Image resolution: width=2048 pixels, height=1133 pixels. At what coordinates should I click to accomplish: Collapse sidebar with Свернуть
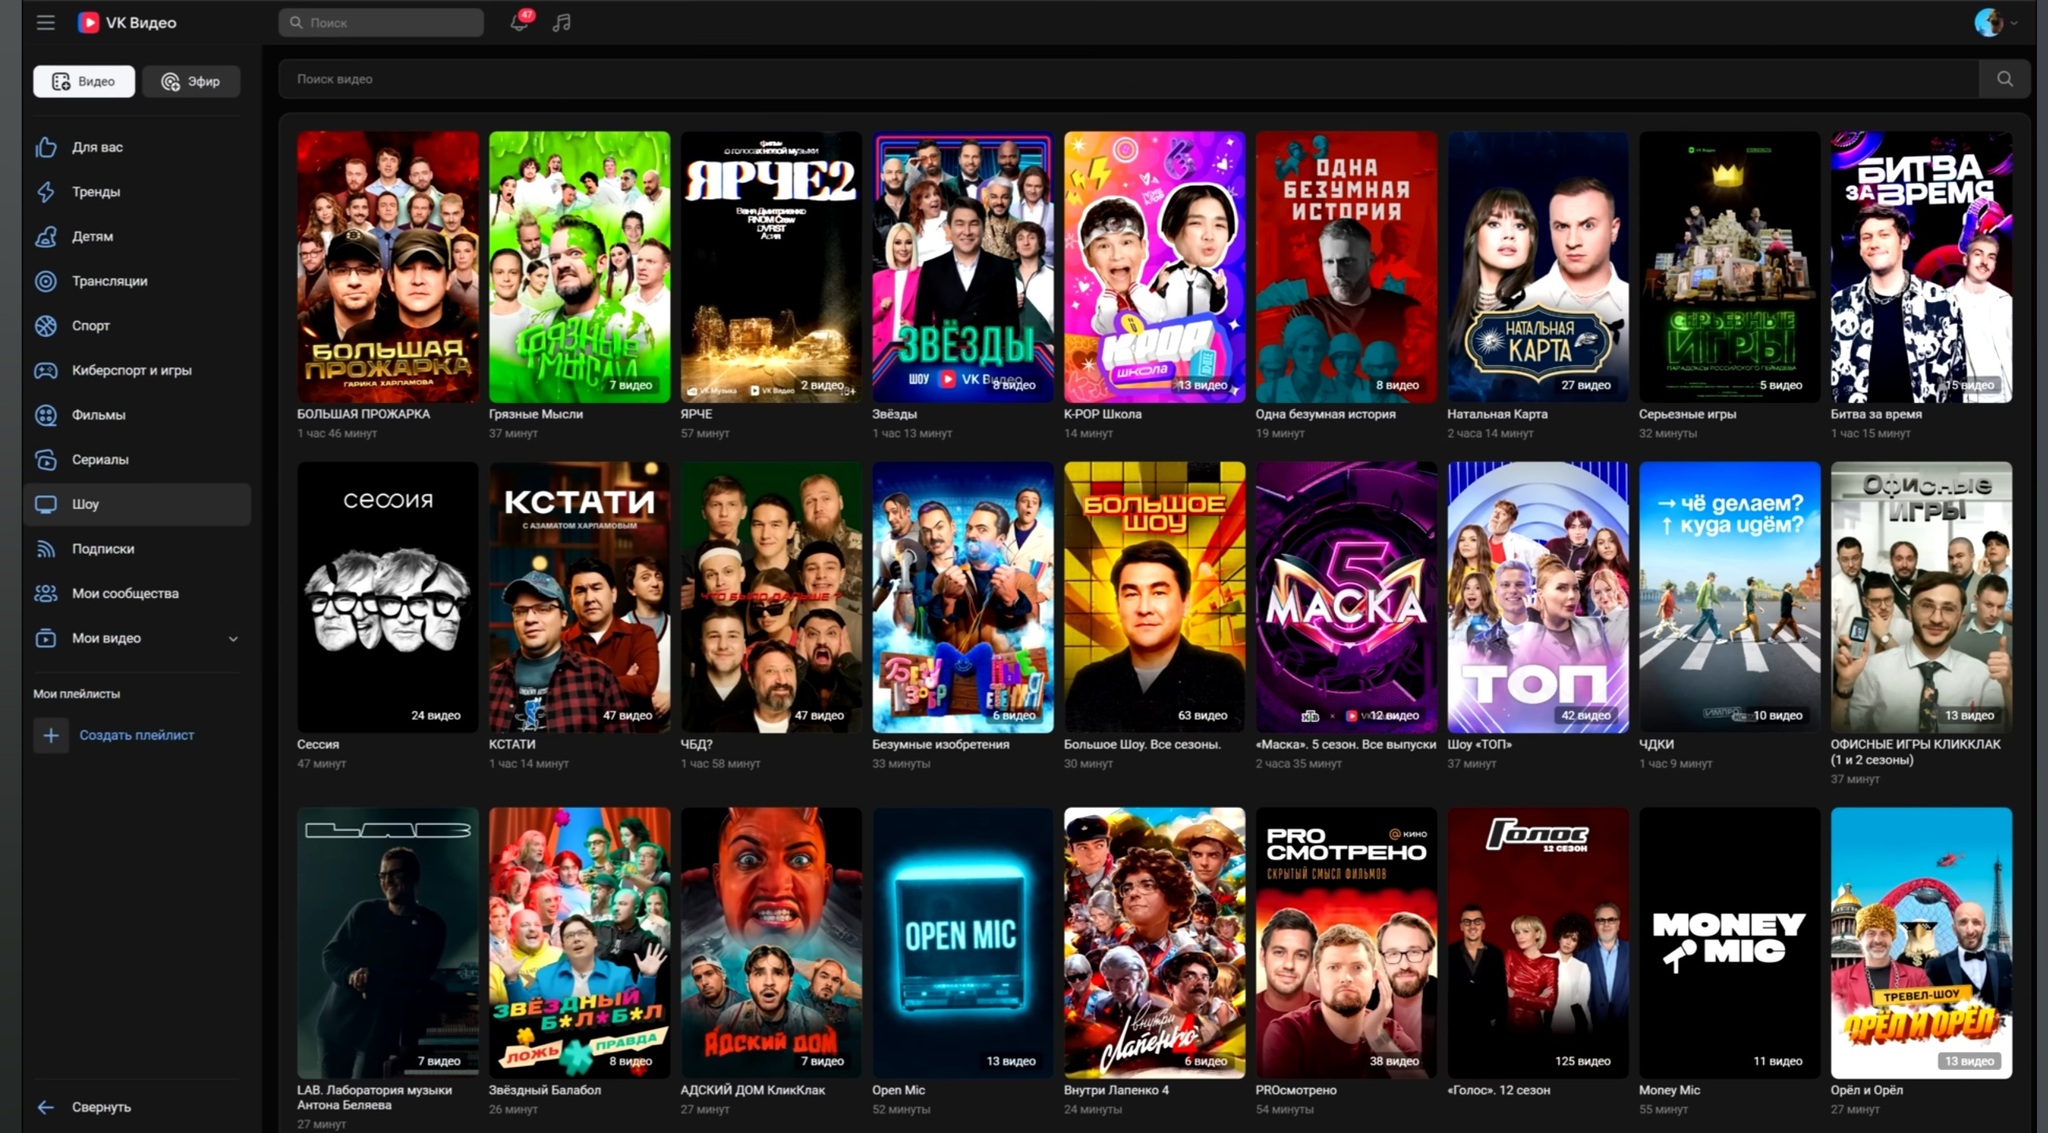pyautogui.click(x=101, y=1107)
